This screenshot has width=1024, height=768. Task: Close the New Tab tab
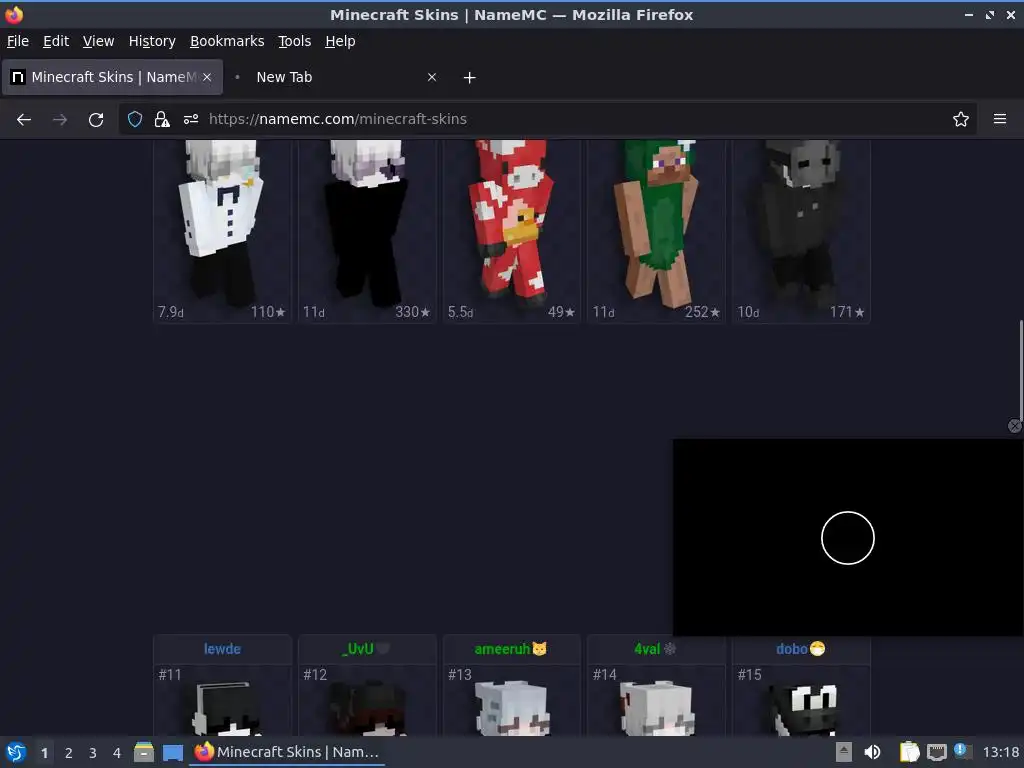coord(432,77)
